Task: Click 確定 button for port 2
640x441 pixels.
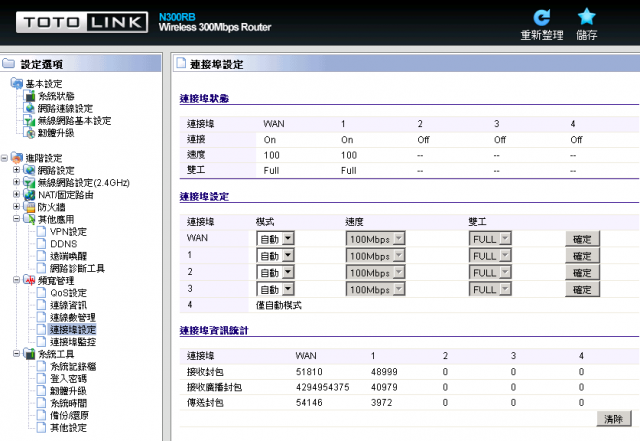Action: (x=582, y=272)
